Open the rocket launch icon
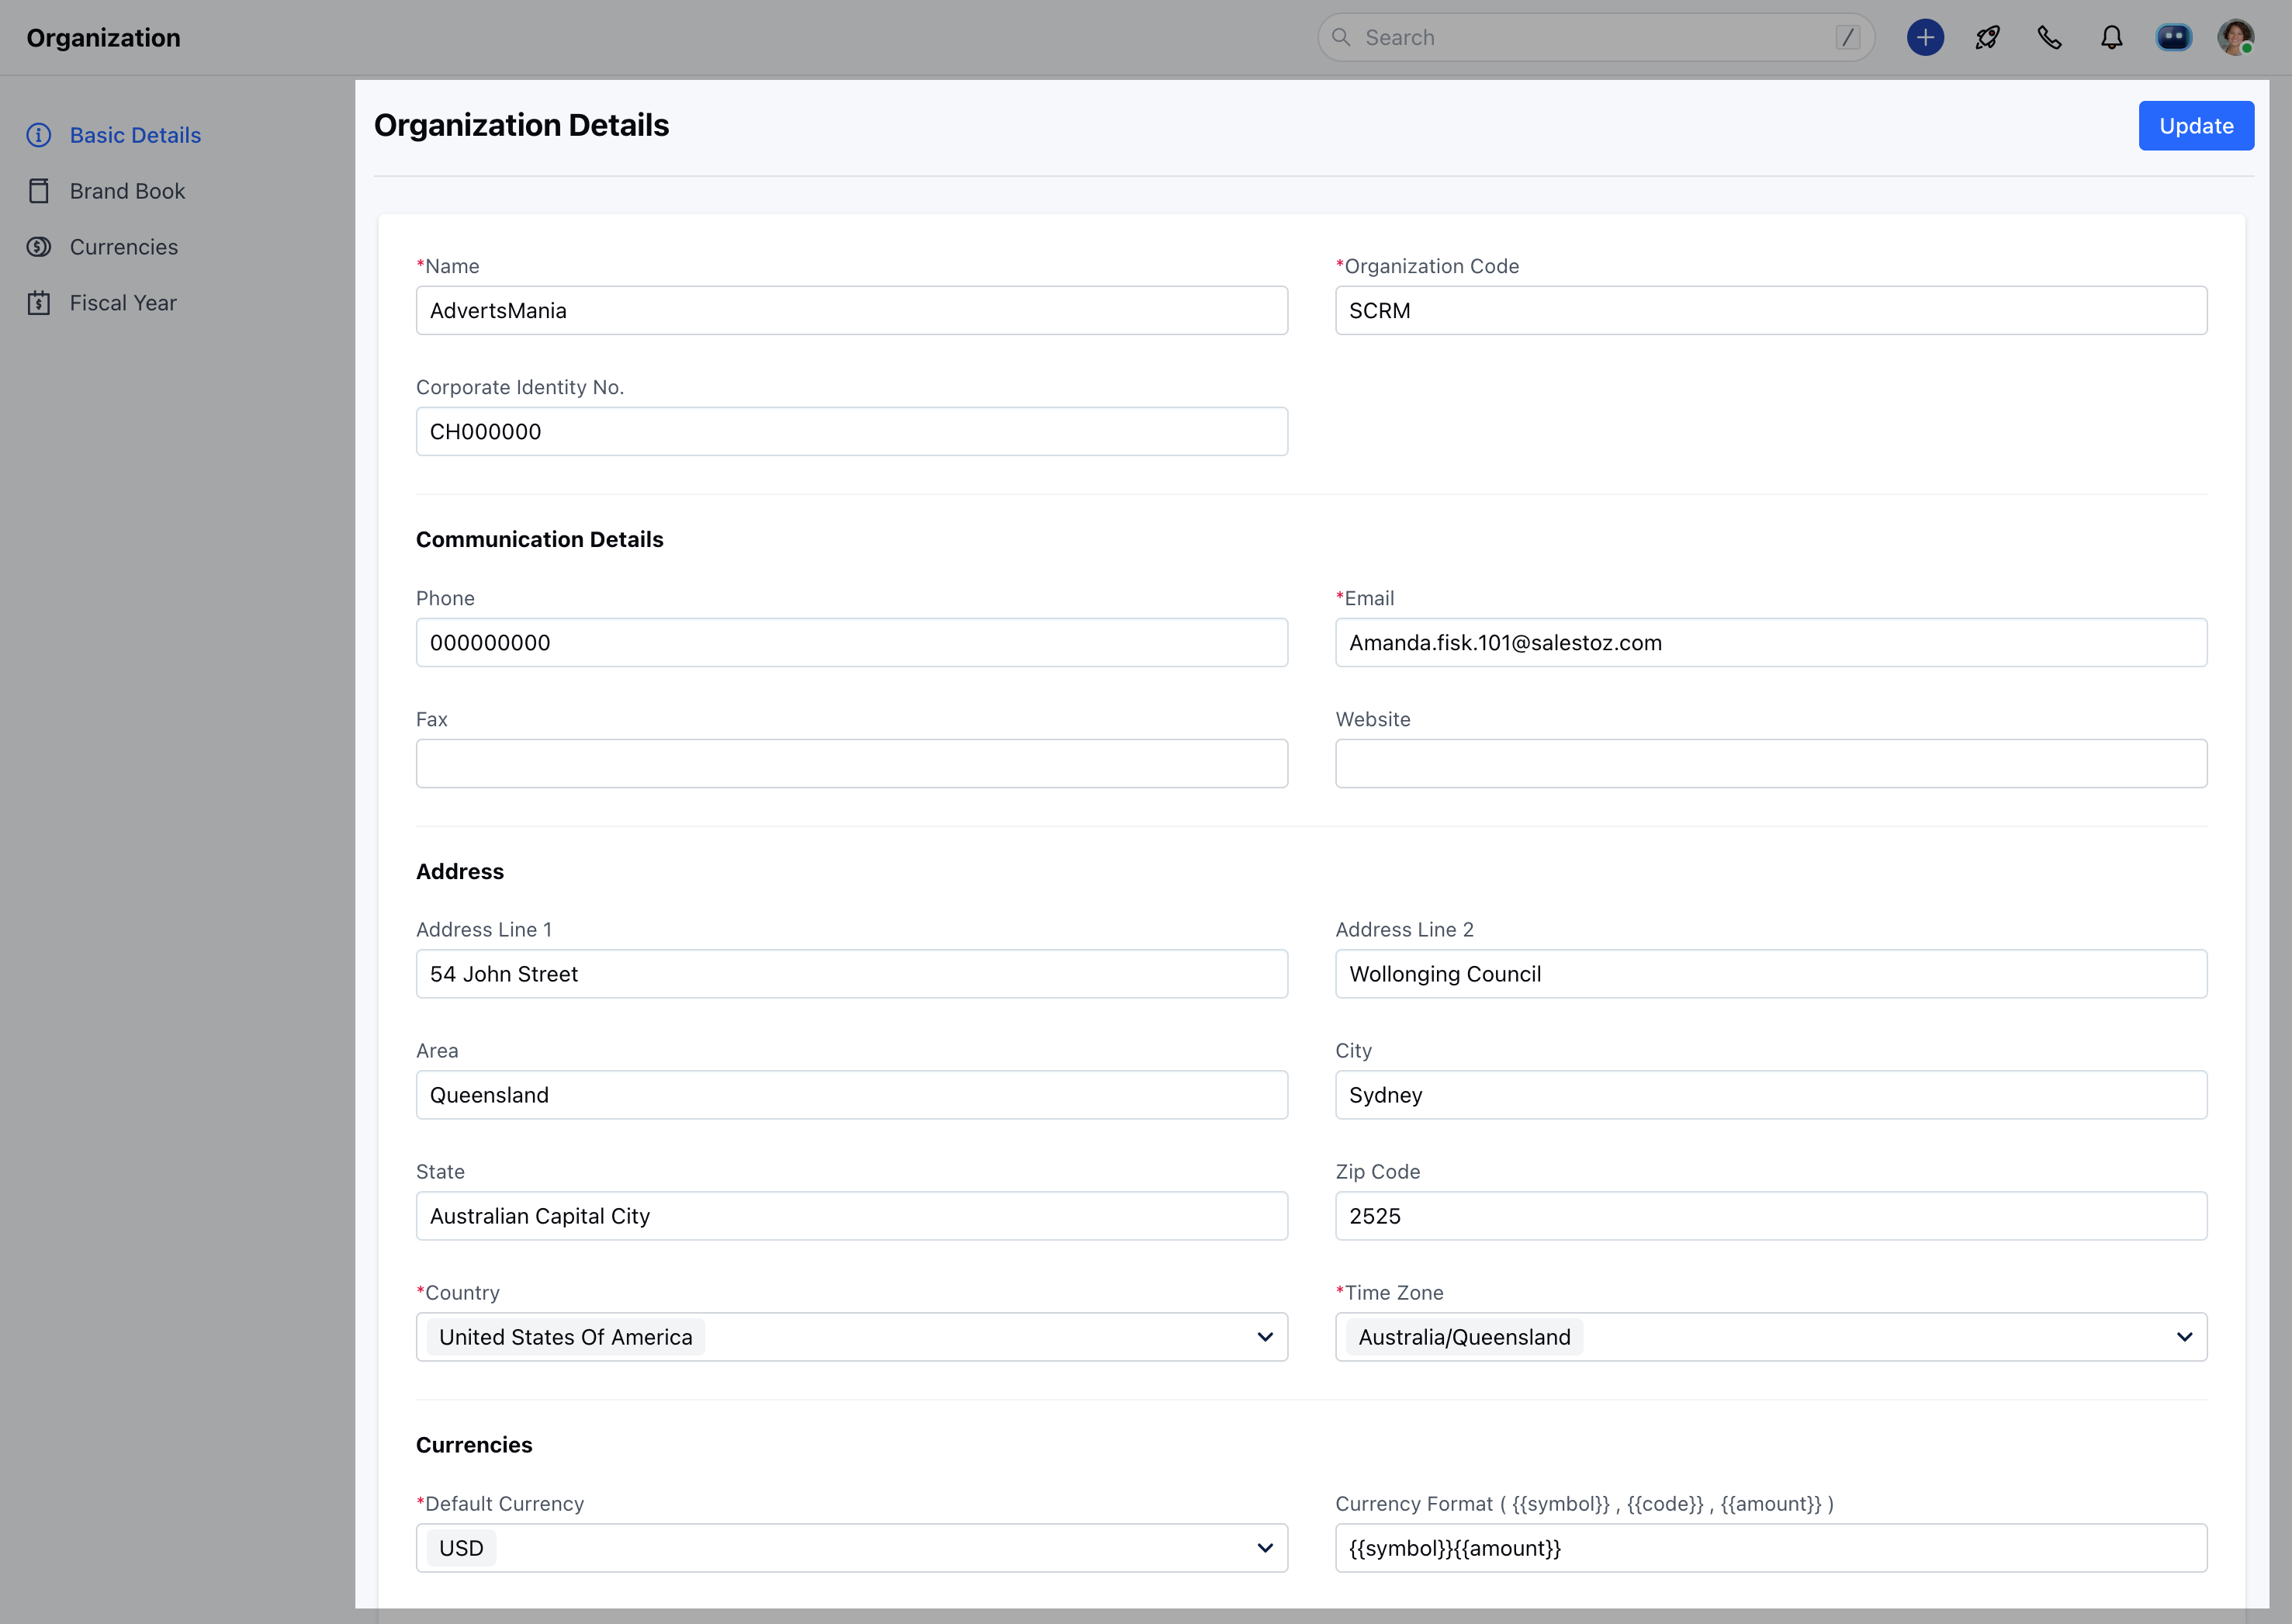Viewport: 2292px width, 1624px height. click(1987, 38)
